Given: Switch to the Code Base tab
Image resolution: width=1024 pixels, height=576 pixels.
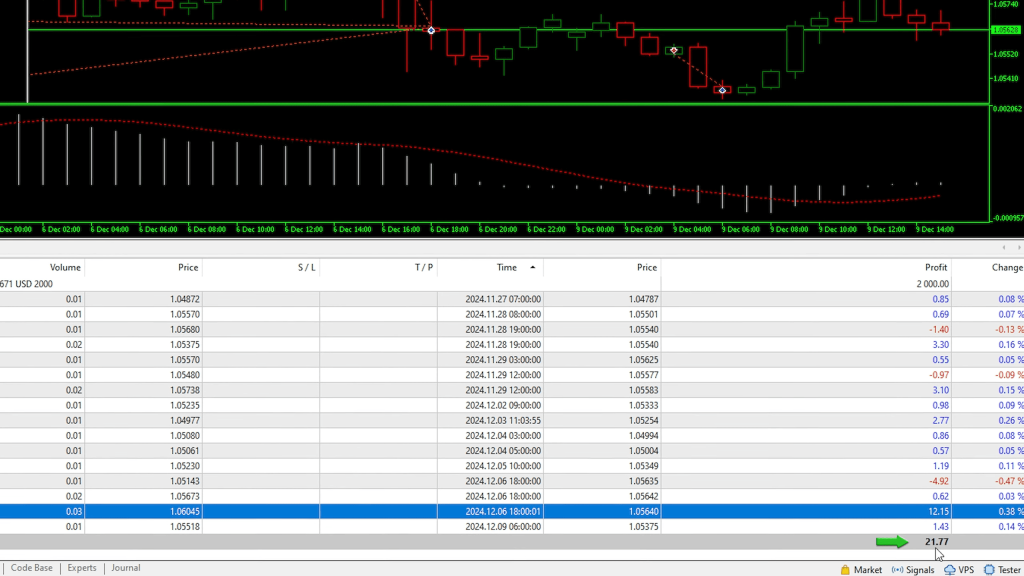Looking at the screenshot, I should 31,568.
